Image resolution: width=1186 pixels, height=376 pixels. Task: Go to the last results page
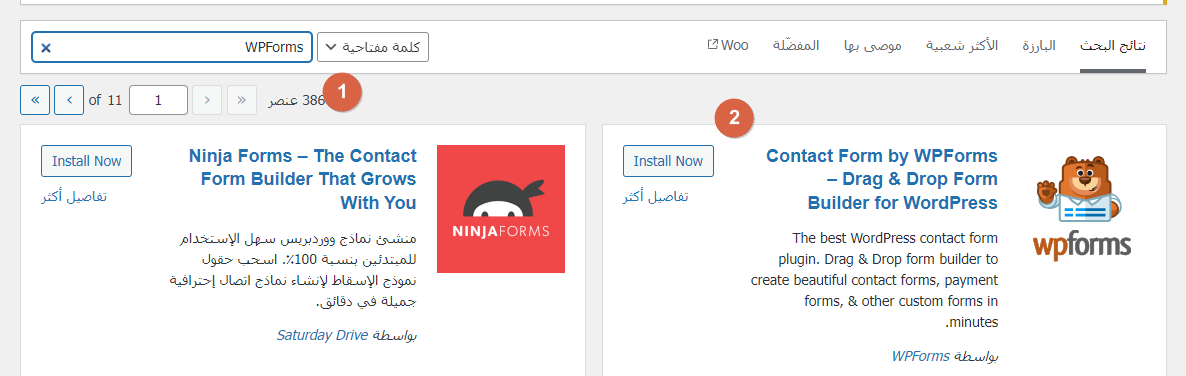(x=35, y=100)
